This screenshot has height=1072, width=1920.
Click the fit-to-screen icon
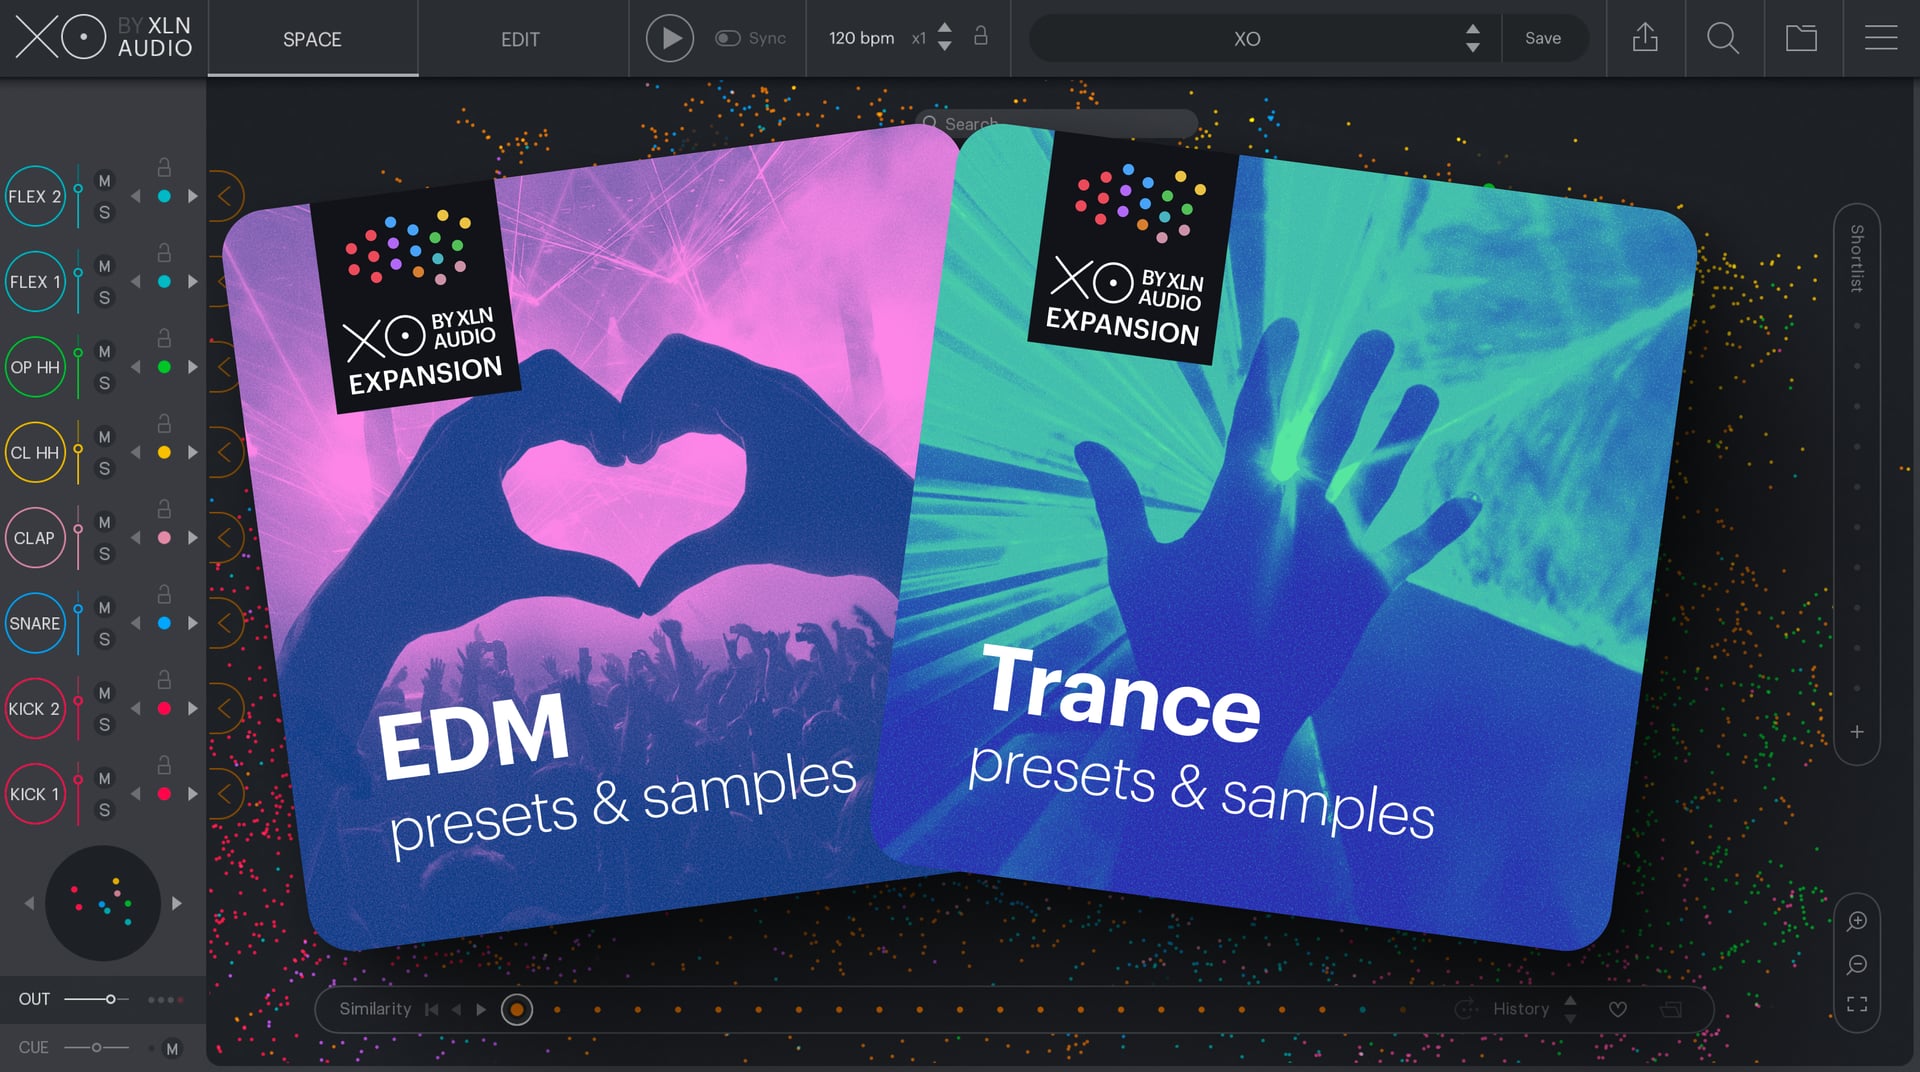(x=1857, y=1004)
